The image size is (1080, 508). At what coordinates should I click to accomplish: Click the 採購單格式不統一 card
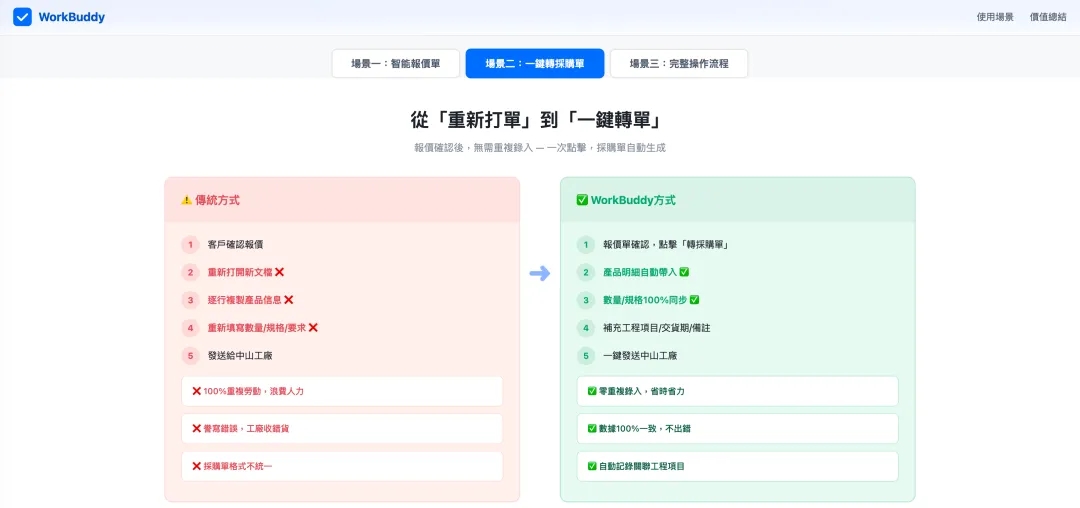(x=342, y=466)
